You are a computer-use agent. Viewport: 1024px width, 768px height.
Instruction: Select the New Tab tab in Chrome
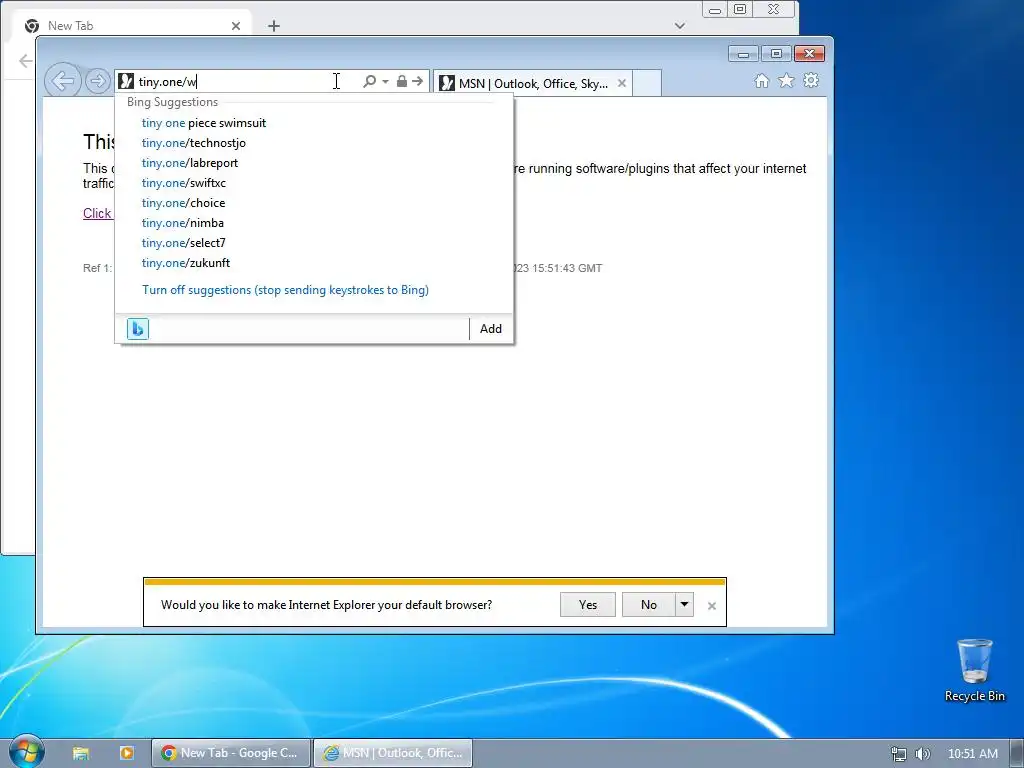[x=131, y=25]
